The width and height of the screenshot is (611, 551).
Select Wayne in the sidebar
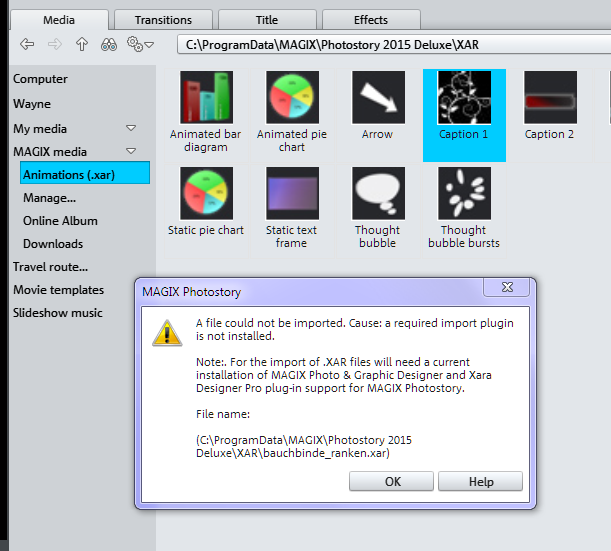point(32,104)
